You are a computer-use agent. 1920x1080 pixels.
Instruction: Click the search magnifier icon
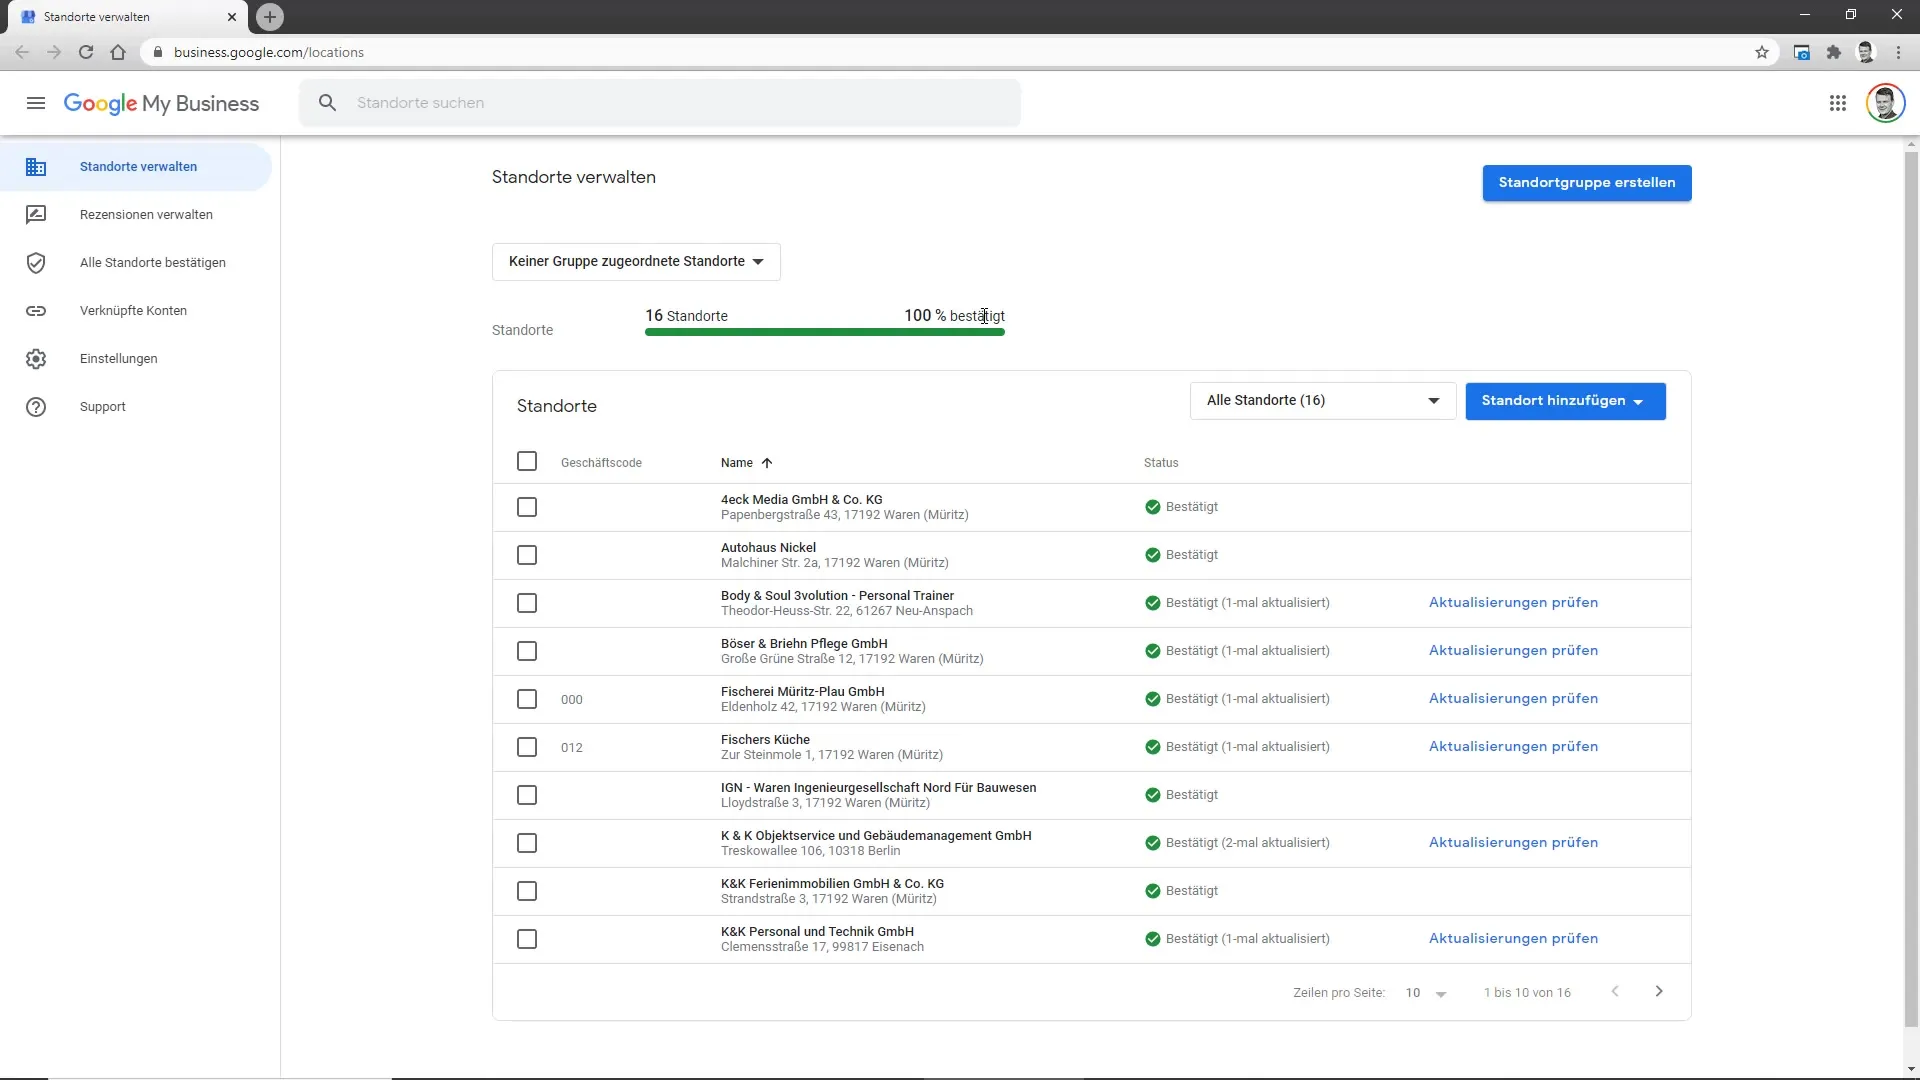pos(327,103)
